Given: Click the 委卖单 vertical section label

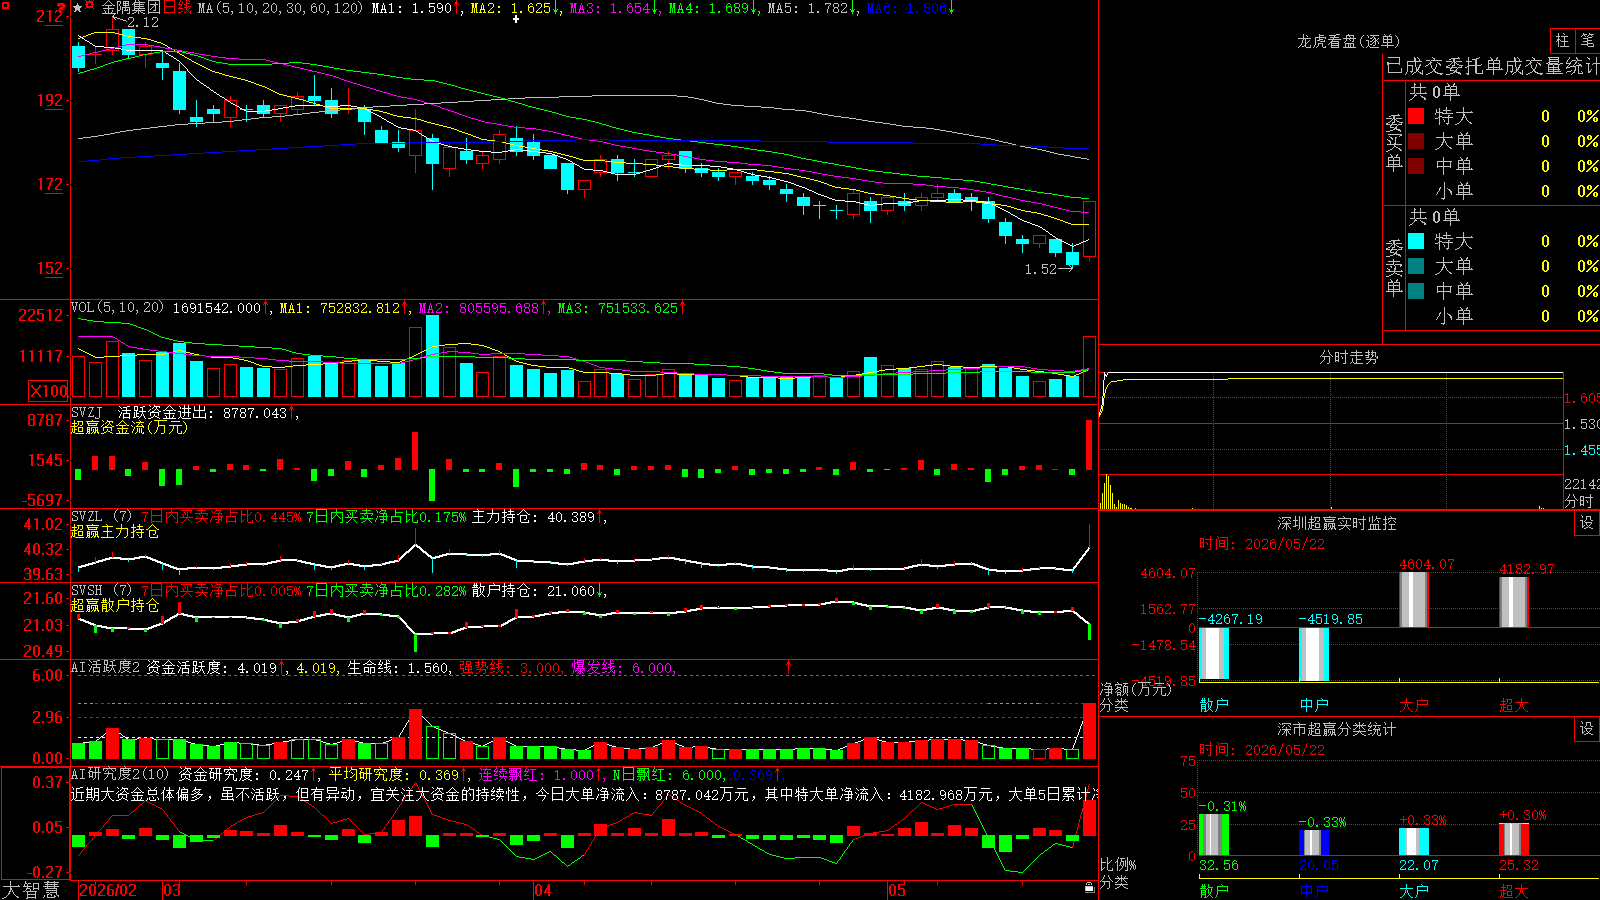Looking at the screenshot, I should 1394,267.
